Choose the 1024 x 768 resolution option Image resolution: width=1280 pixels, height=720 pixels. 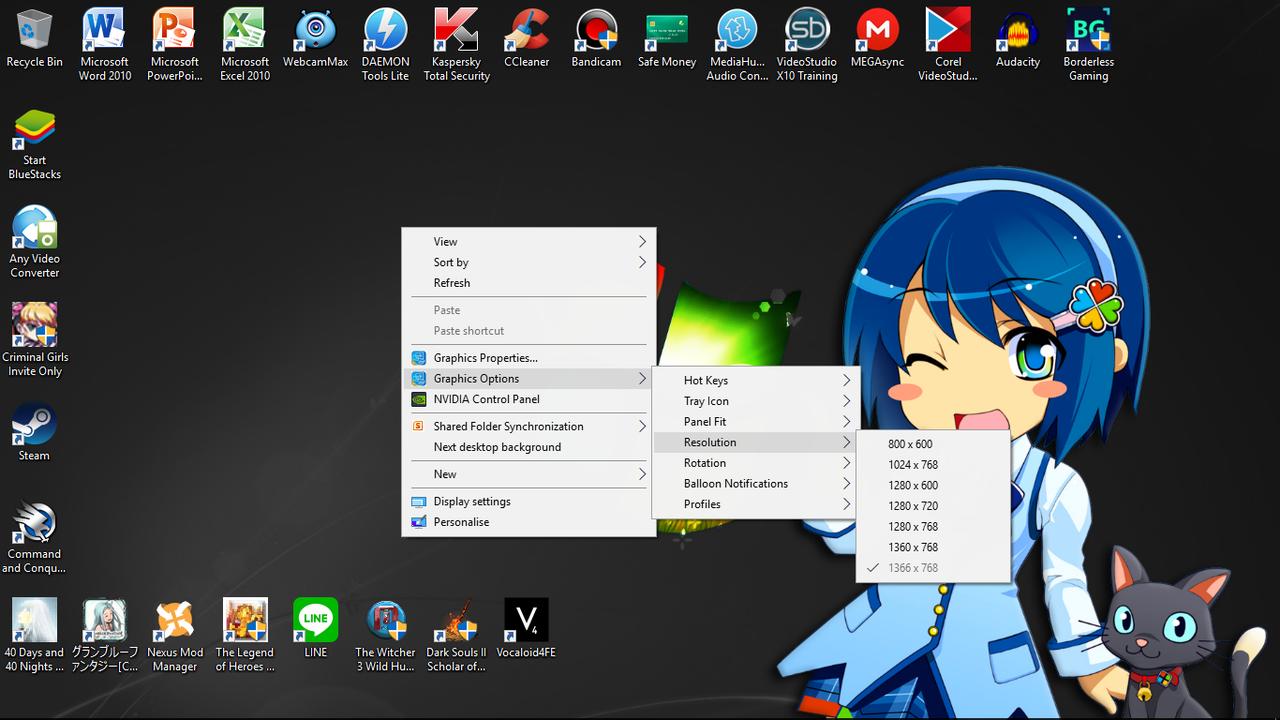click(x=913, y=465)
